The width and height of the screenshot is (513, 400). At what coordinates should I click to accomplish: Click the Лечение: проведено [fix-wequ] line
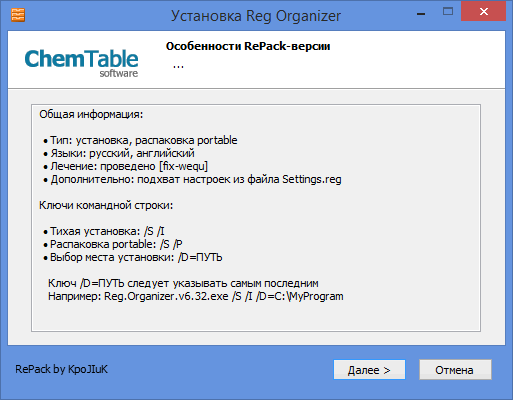(x=126, y=166)
